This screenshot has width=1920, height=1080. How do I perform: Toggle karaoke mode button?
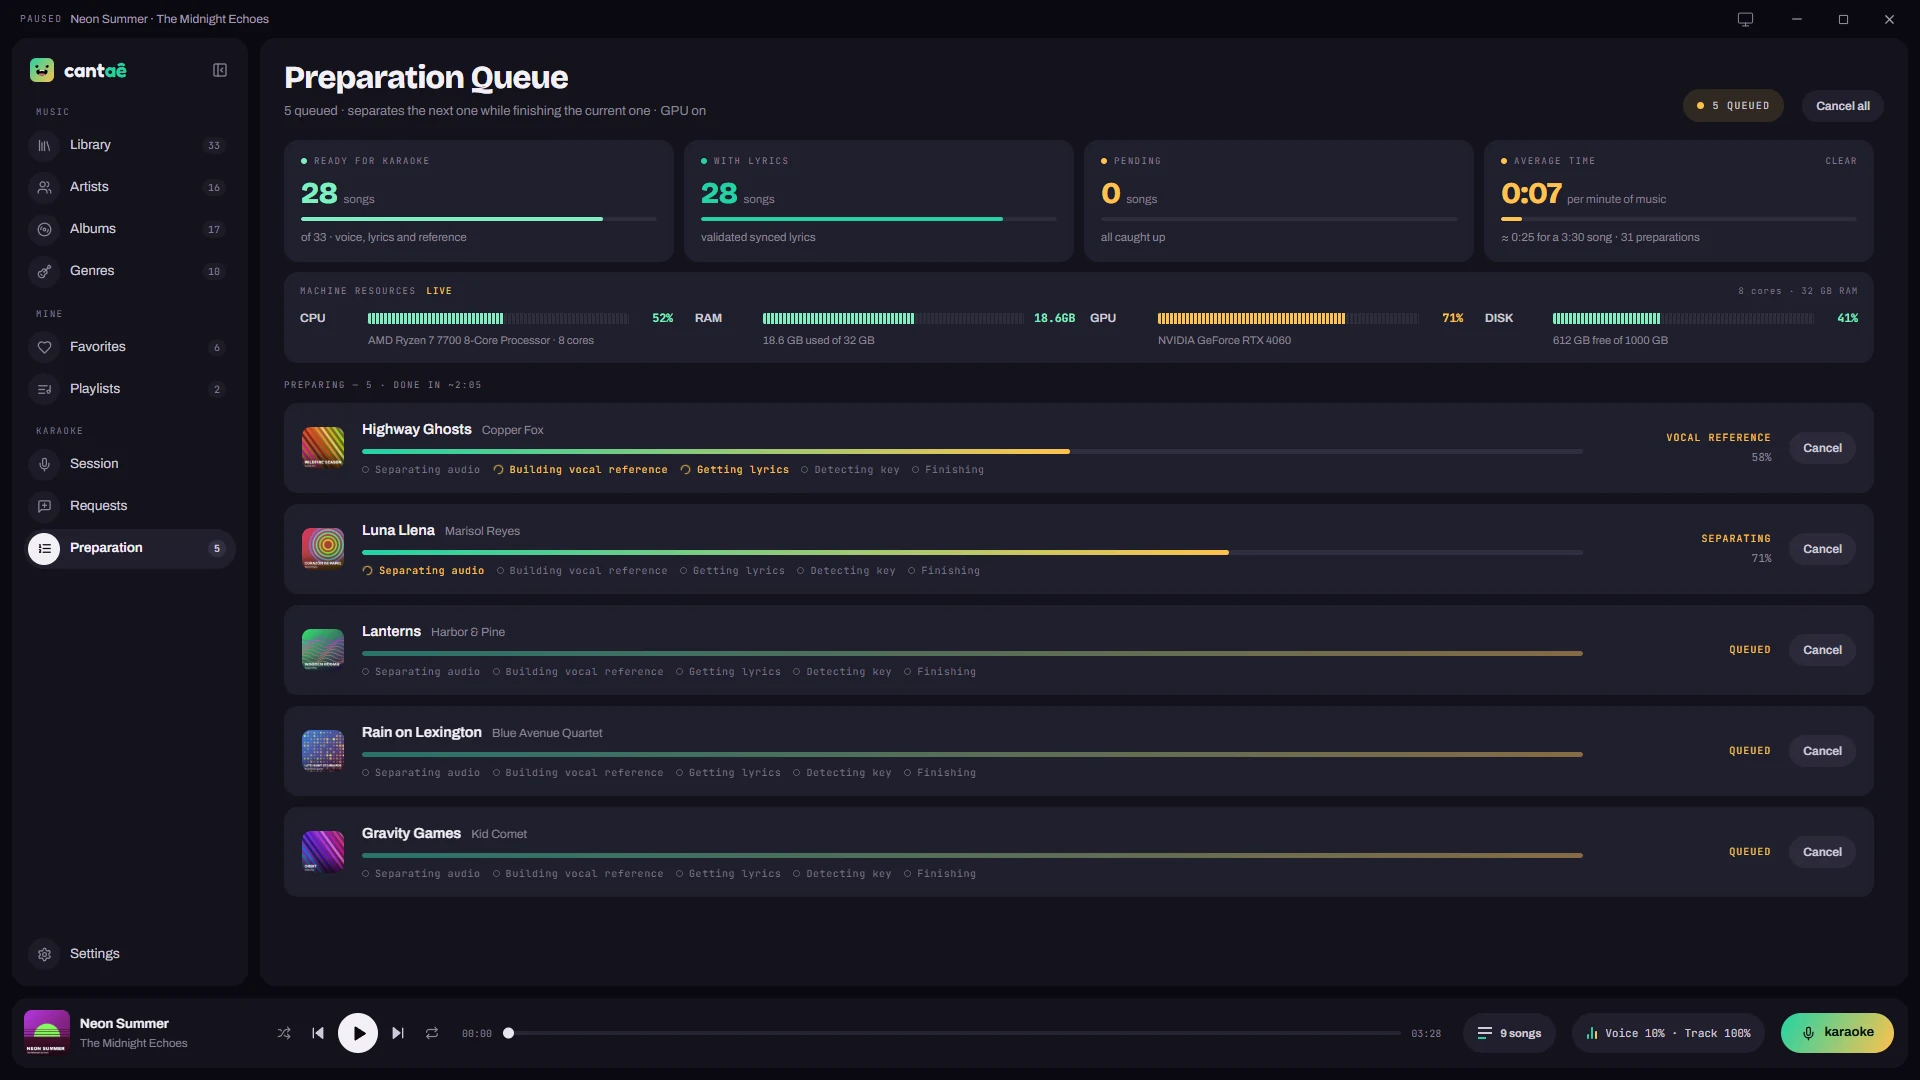tap(1837, 1033)
